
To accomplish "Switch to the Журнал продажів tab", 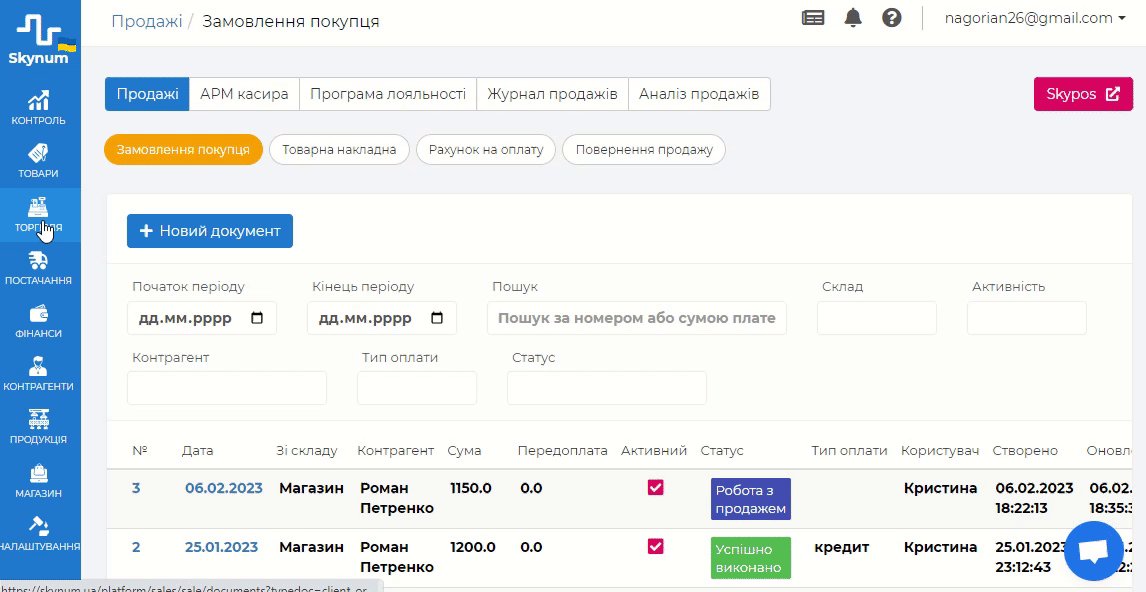I will [553, 94].
